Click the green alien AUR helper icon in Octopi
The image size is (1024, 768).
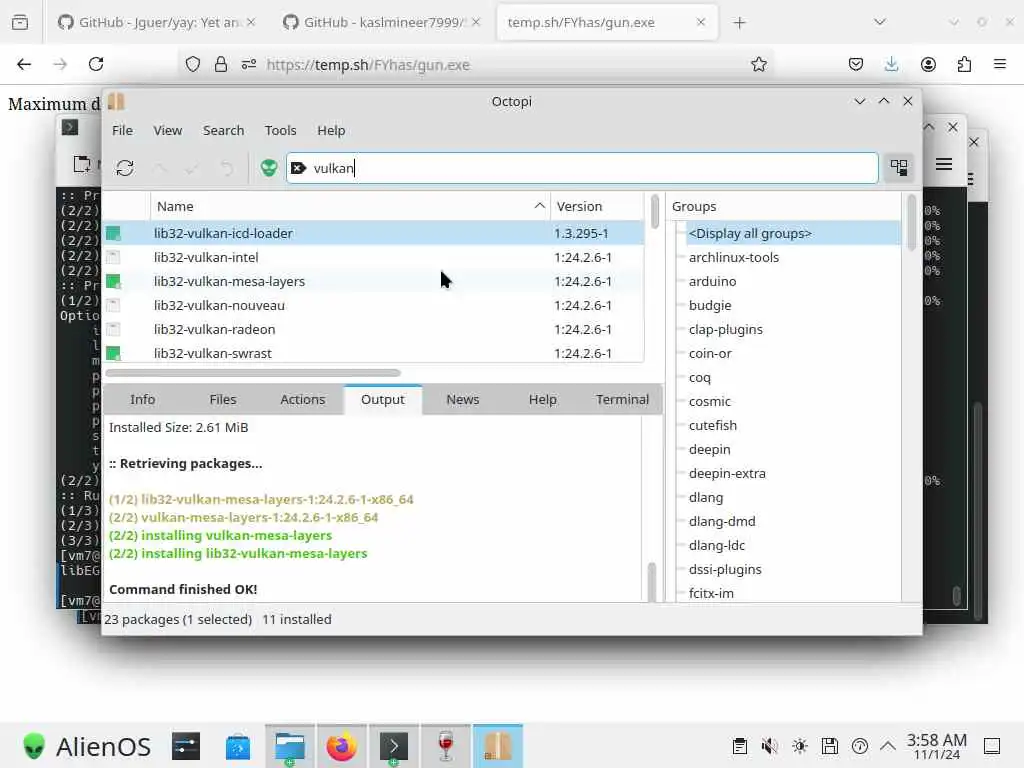(268, 168)
